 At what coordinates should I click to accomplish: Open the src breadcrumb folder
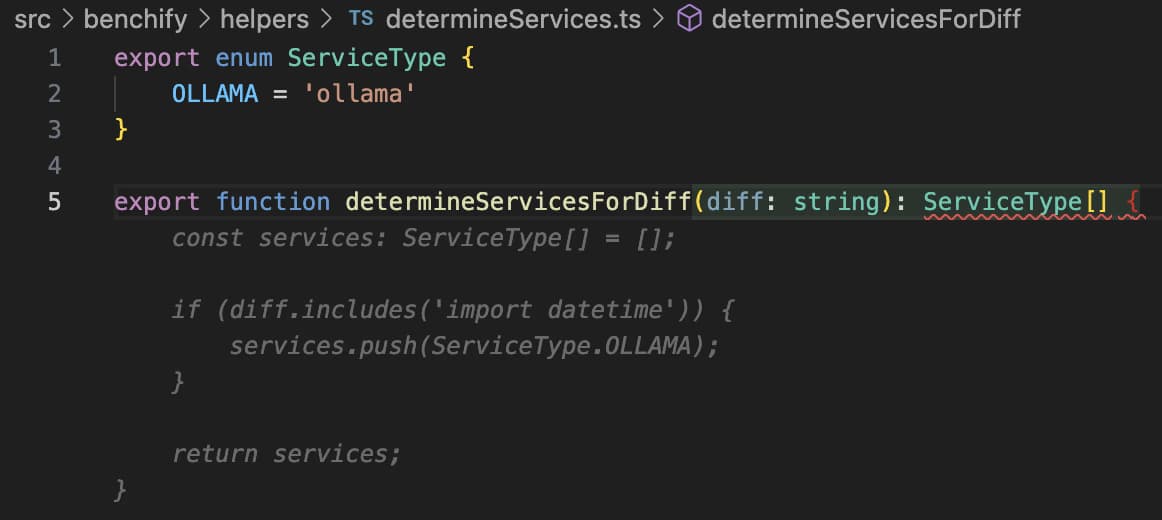pos(32,19)
